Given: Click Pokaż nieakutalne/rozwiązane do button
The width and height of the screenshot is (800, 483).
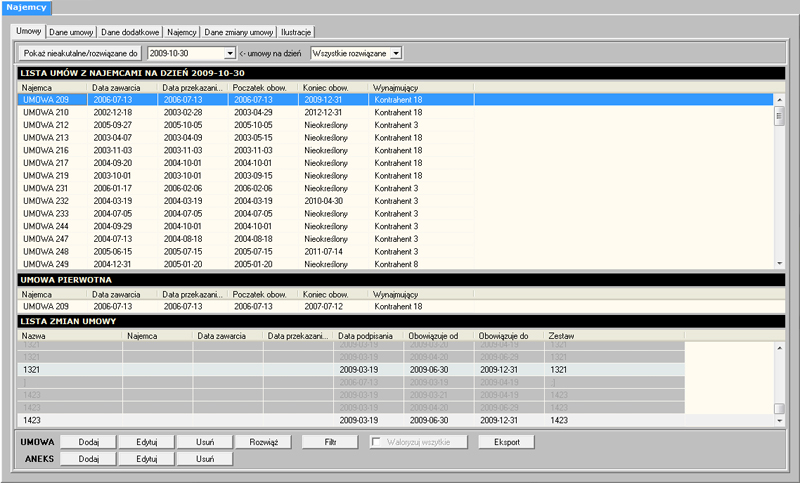Looking at the screenshot, I should [81, 53].
